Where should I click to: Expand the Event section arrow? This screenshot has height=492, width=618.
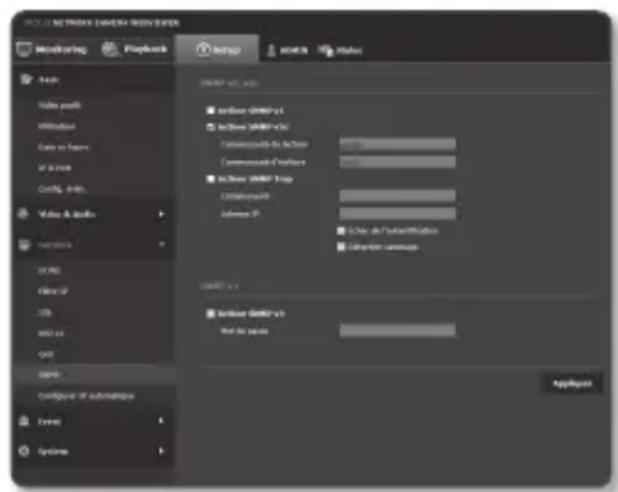pyautogui.click(x=161, y=421)
